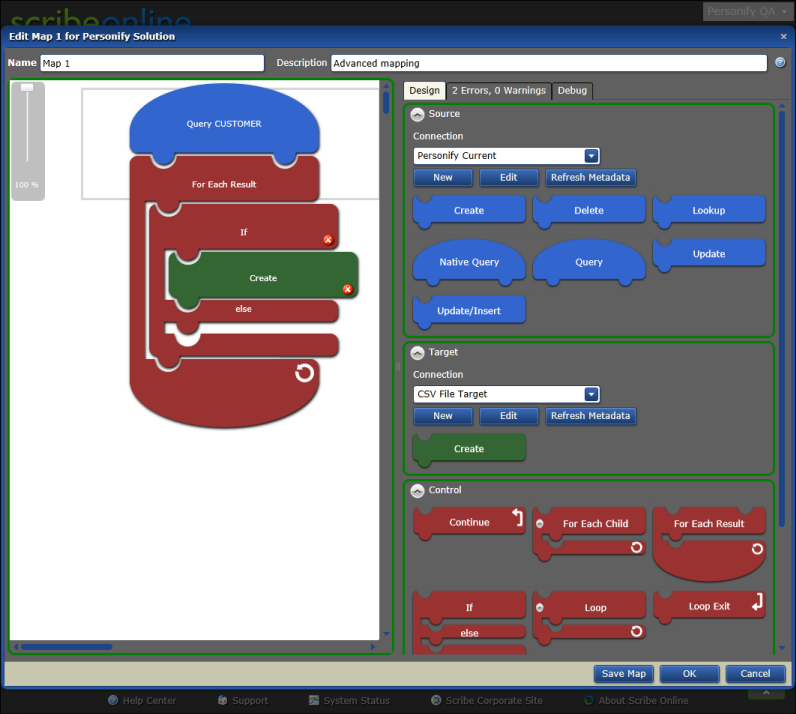Click the Cancel button
This screenshot has width=796, height=714.
tap(755, 674)
